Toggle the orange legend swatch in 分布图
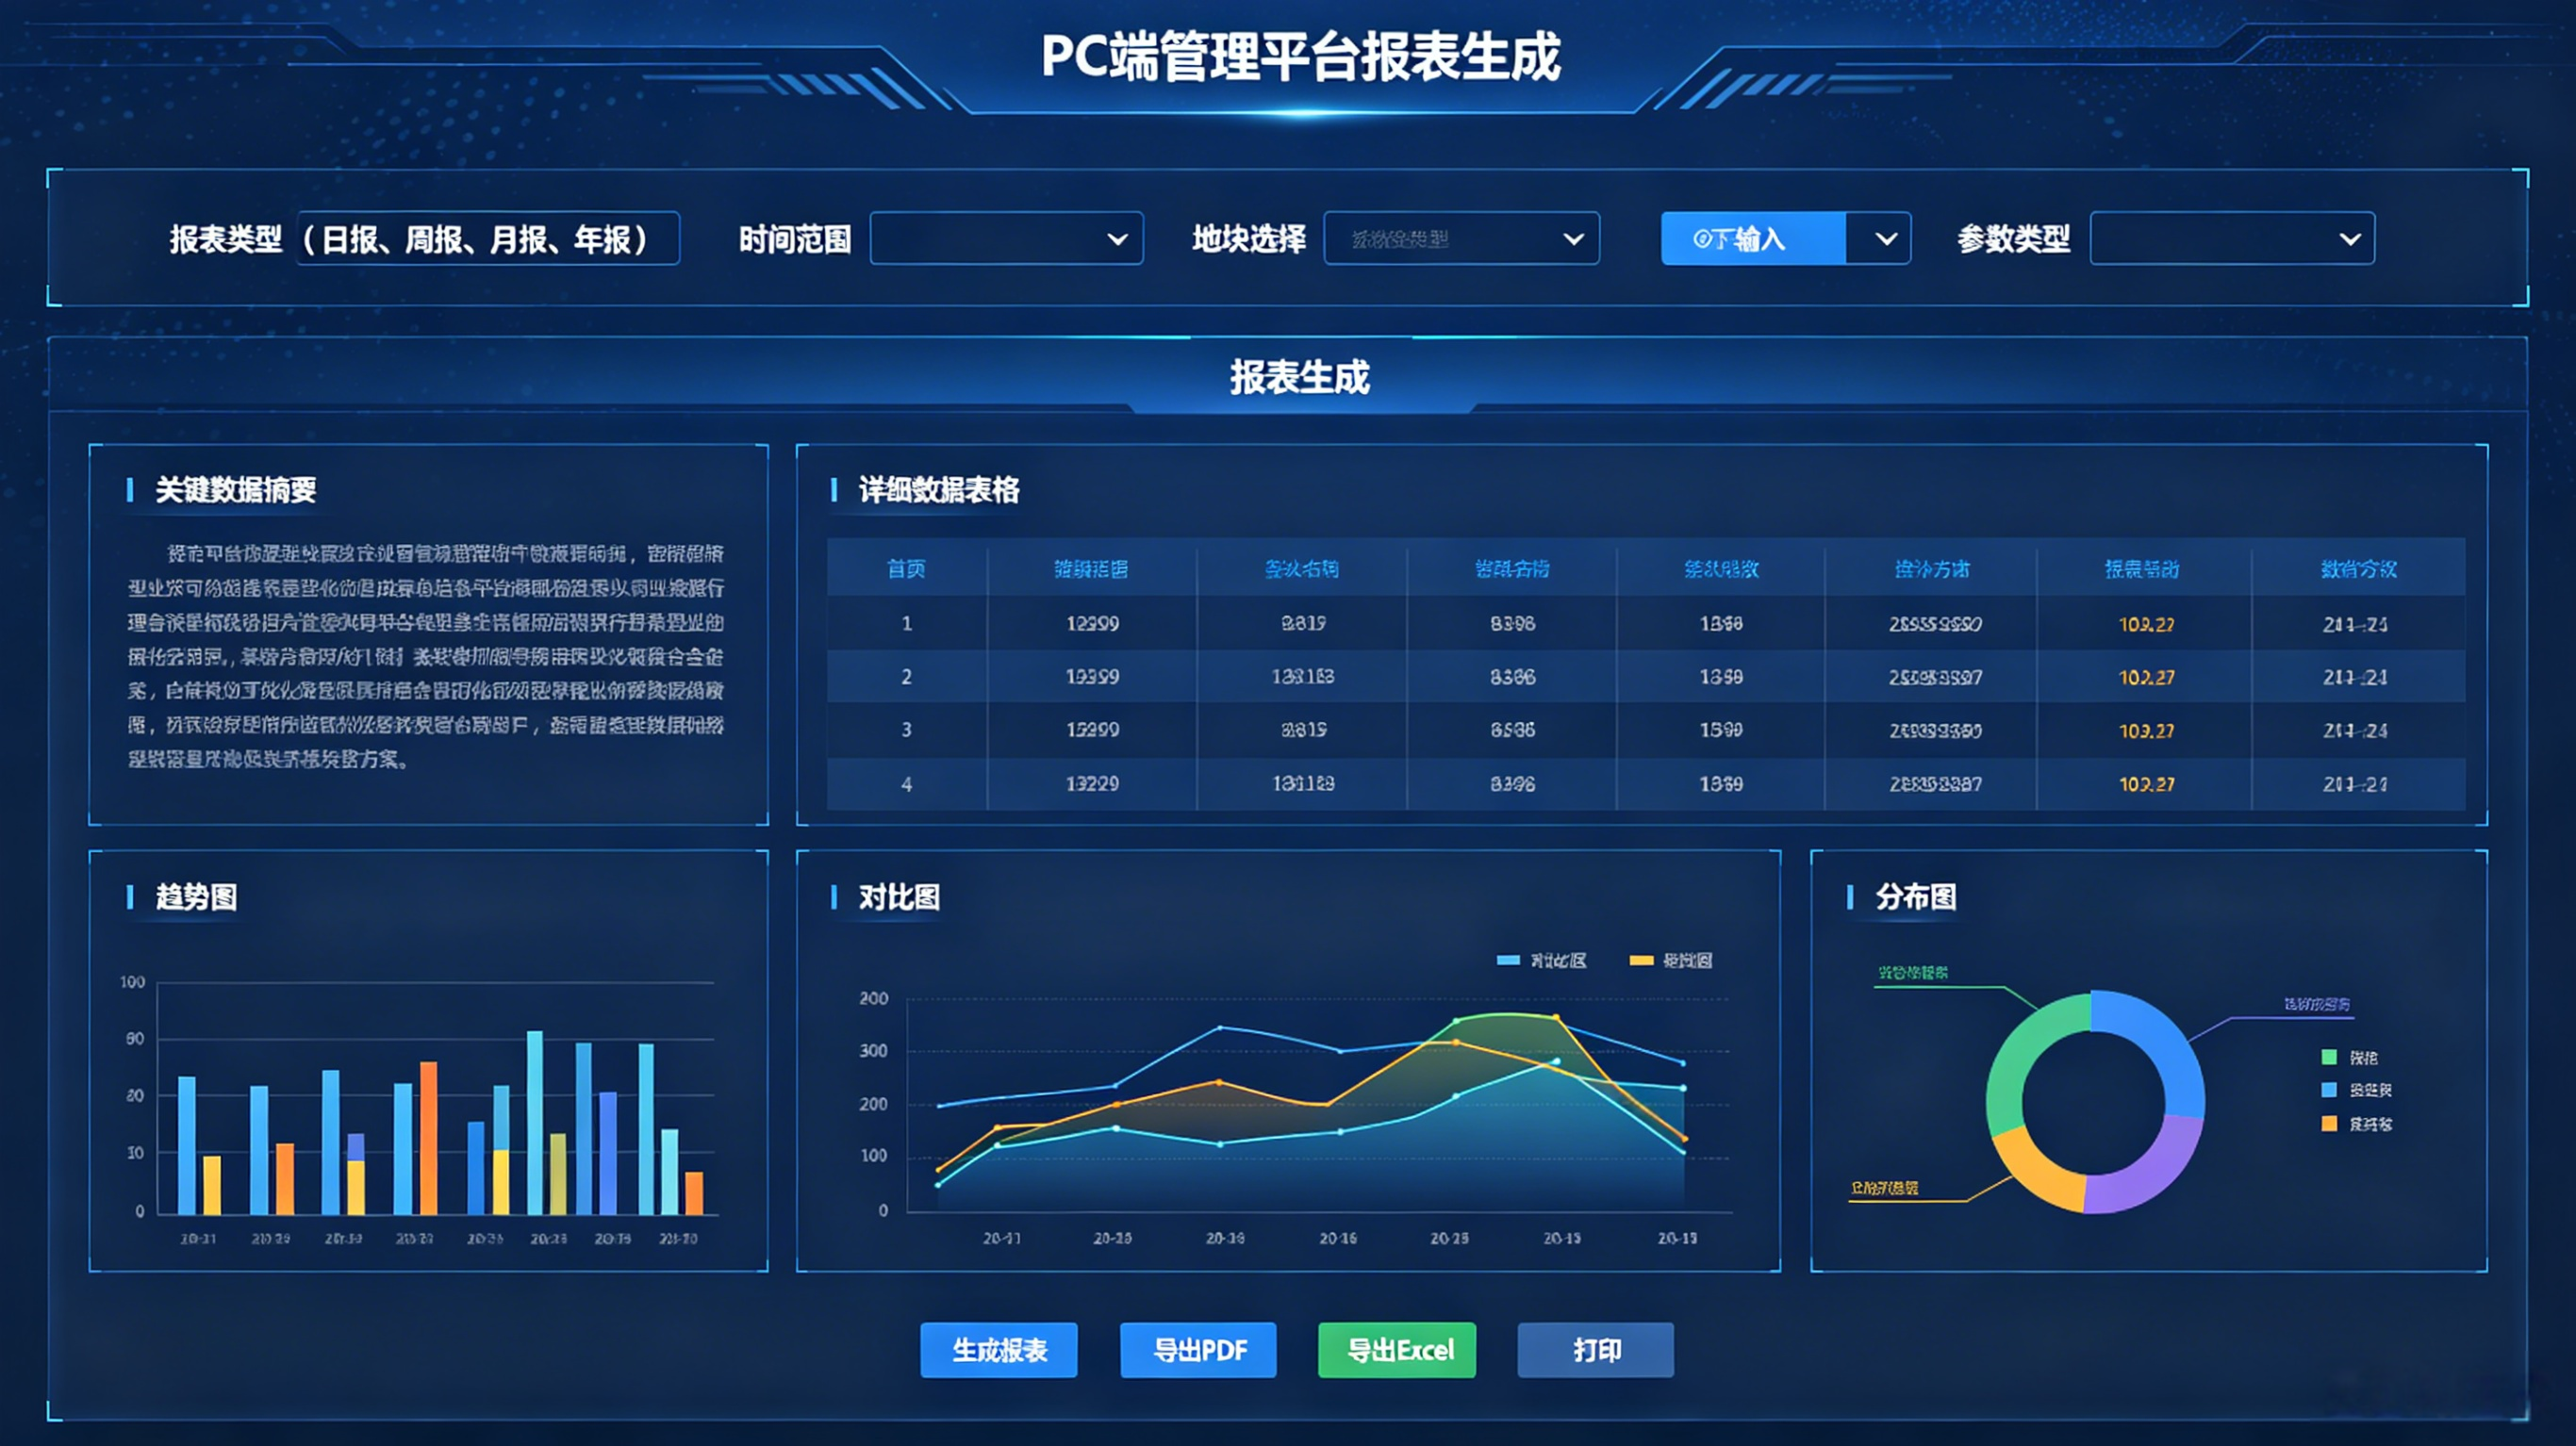2576x1446 pixels. (2329, 1124)
